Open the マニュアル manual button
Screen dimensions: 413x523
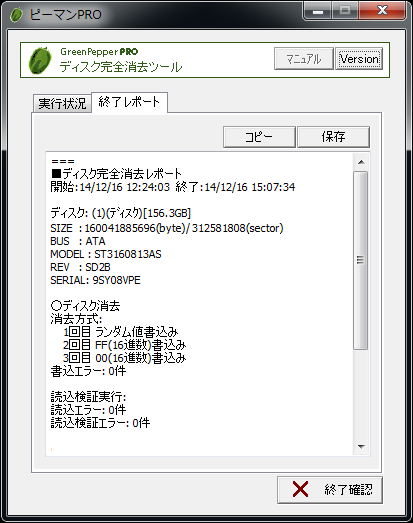point(304,59)
